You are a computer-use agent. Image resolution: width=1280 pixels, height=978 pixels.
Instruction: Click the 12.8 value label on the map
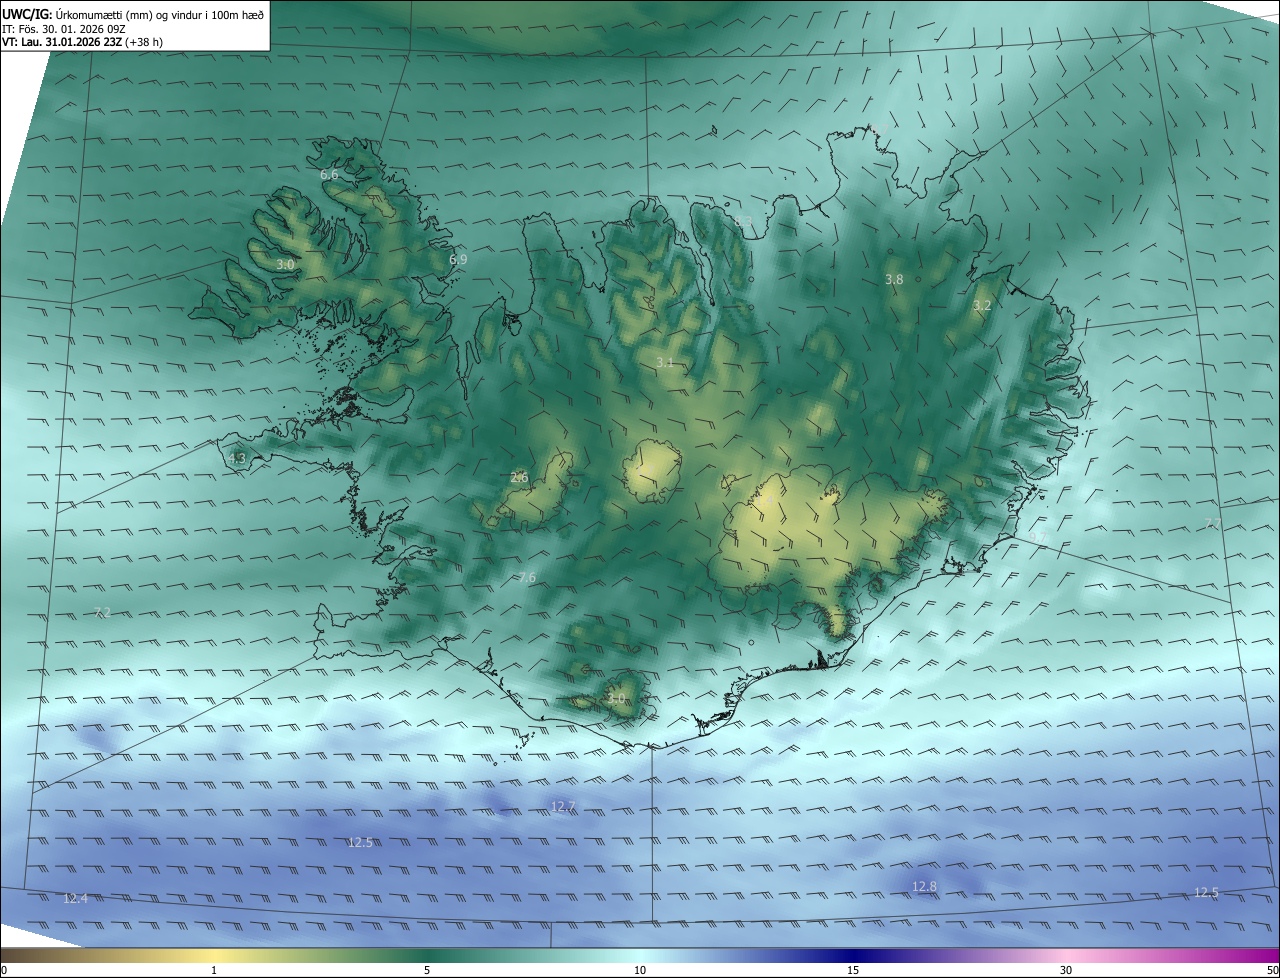[925, 886]
